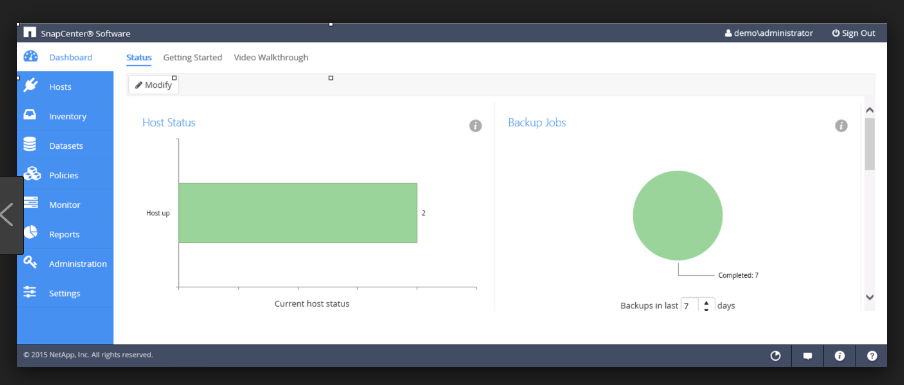Open footer information icon
This screenshot has width=904, height=385.
839,356
